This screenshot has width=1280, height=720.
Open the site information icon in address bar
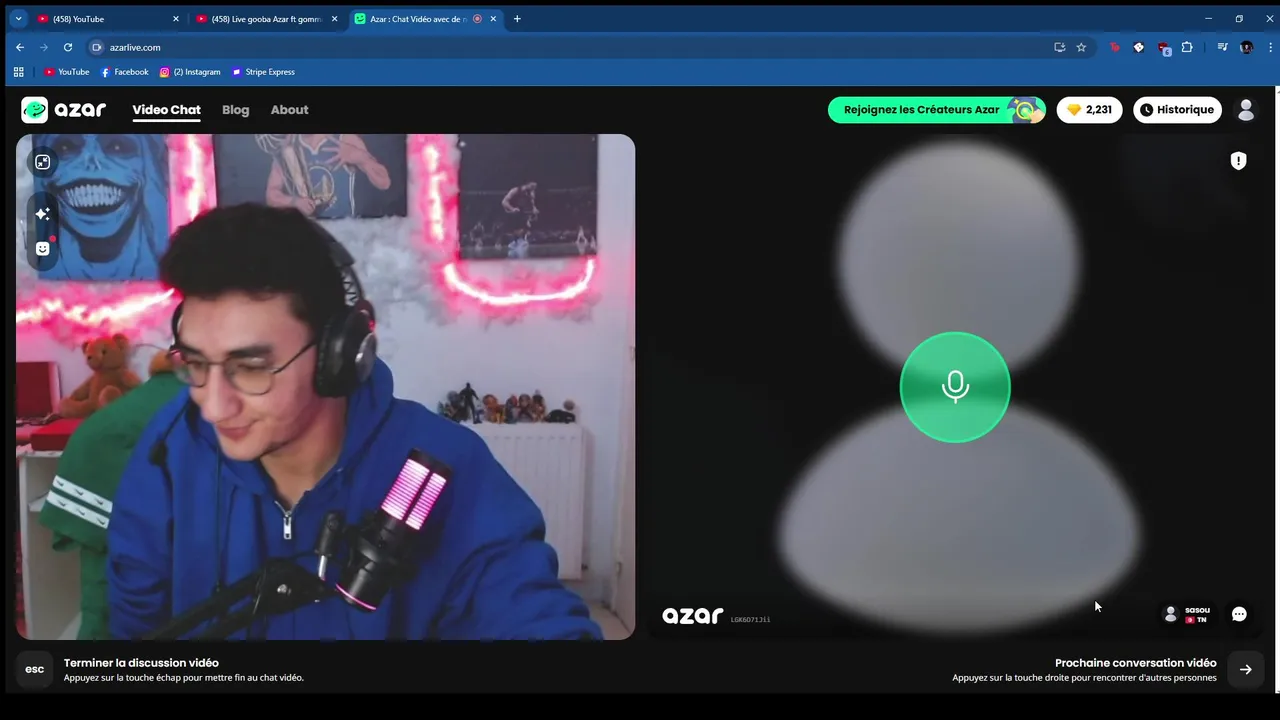coord(97,47)
